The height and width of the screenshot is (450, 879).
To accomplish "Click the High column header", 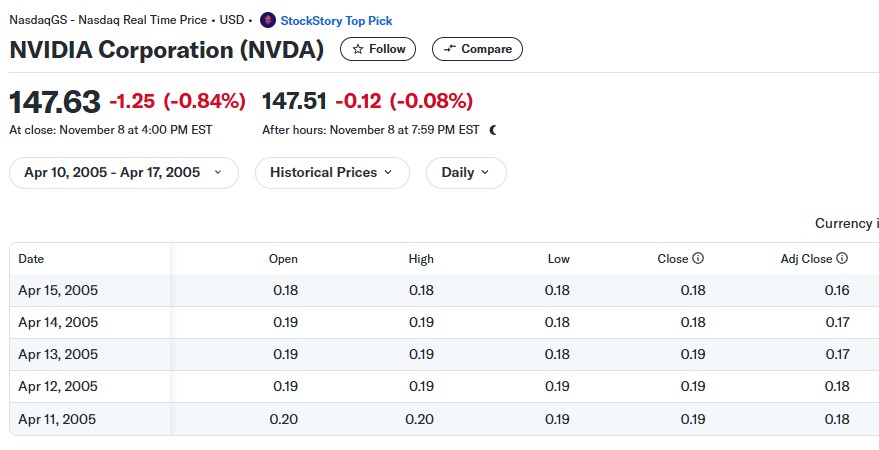I will [421, 259].
